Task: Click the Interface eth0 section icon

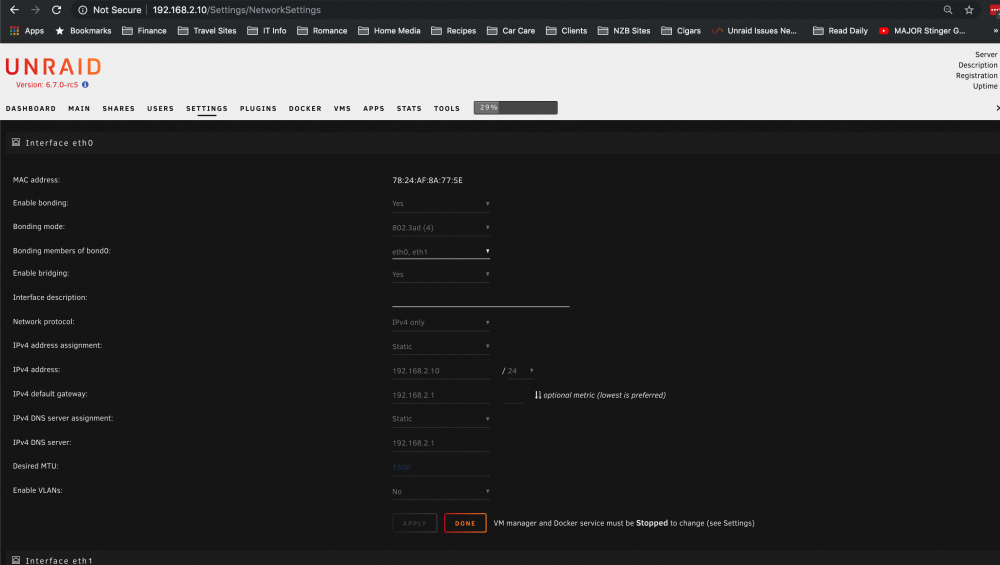Action: coord(16,142)
